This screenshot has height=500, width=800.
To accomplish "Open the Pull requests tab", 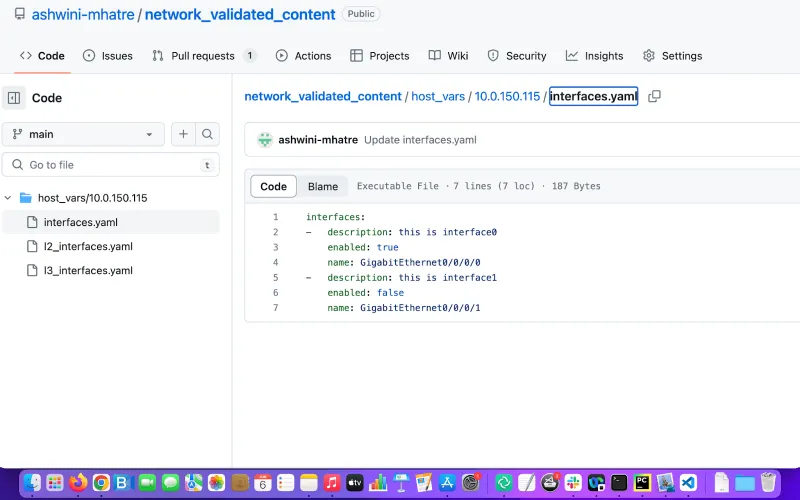I will point(203,56).
